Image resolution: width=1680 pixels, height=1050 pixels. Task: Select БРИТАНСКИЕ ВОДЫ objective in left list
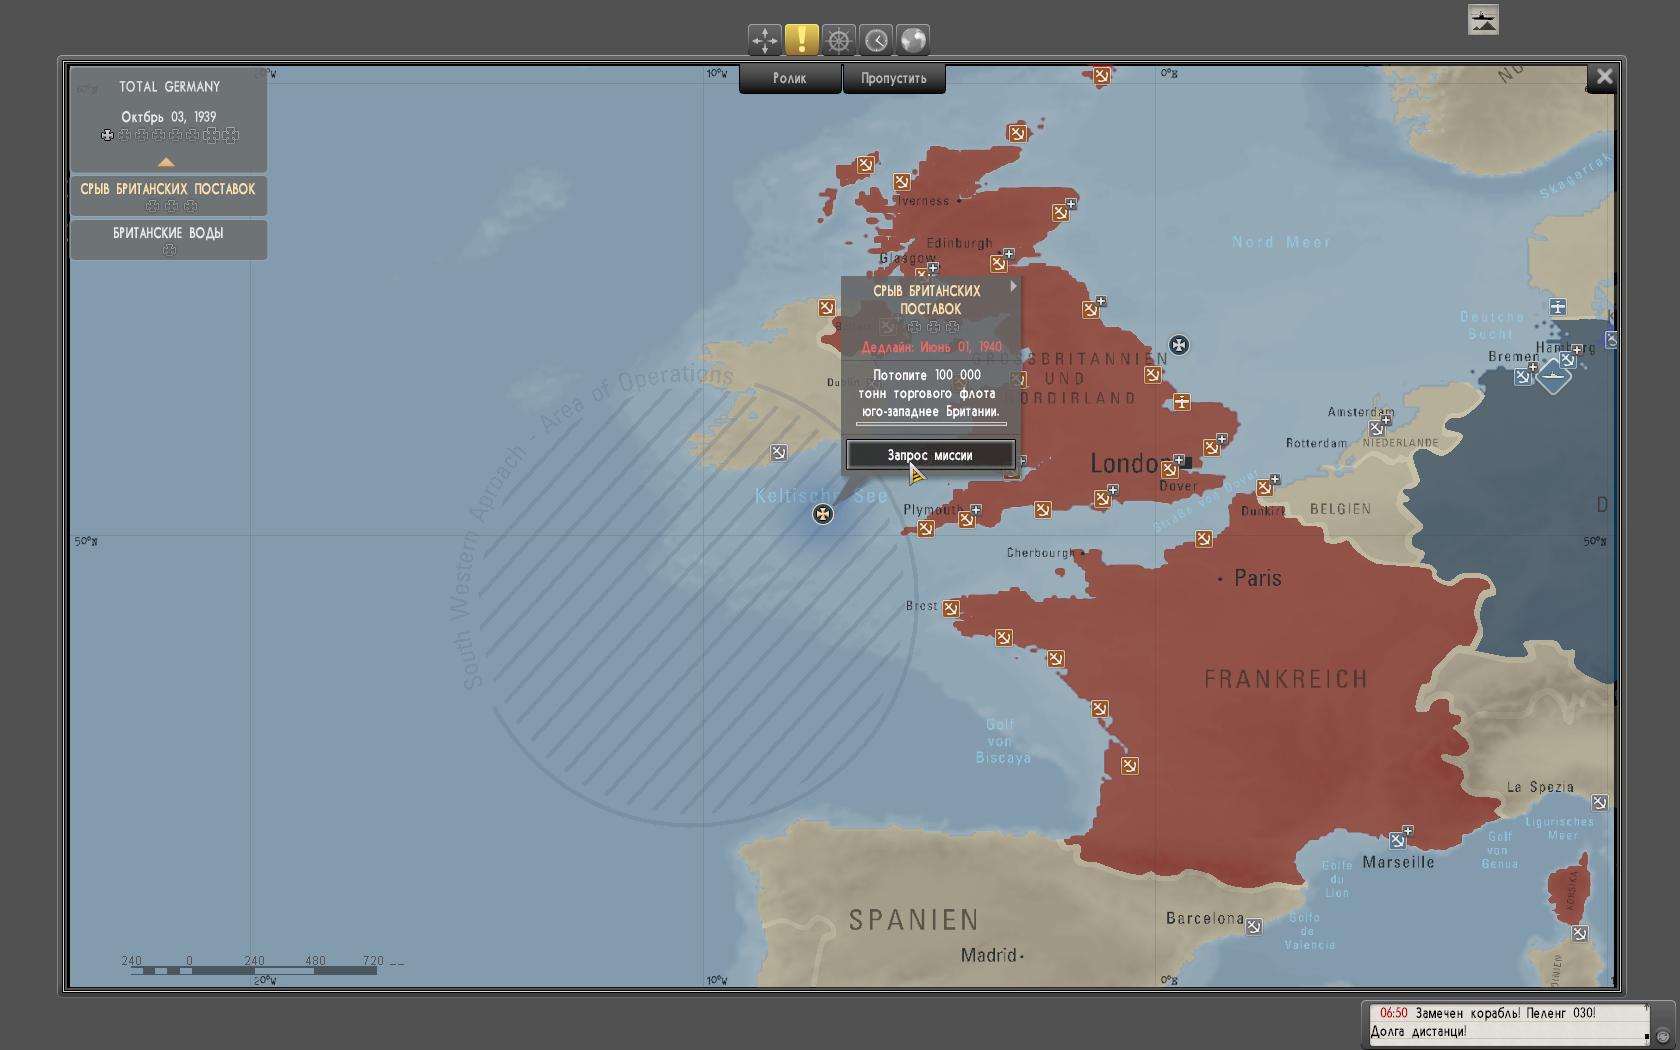coord(168,239)
